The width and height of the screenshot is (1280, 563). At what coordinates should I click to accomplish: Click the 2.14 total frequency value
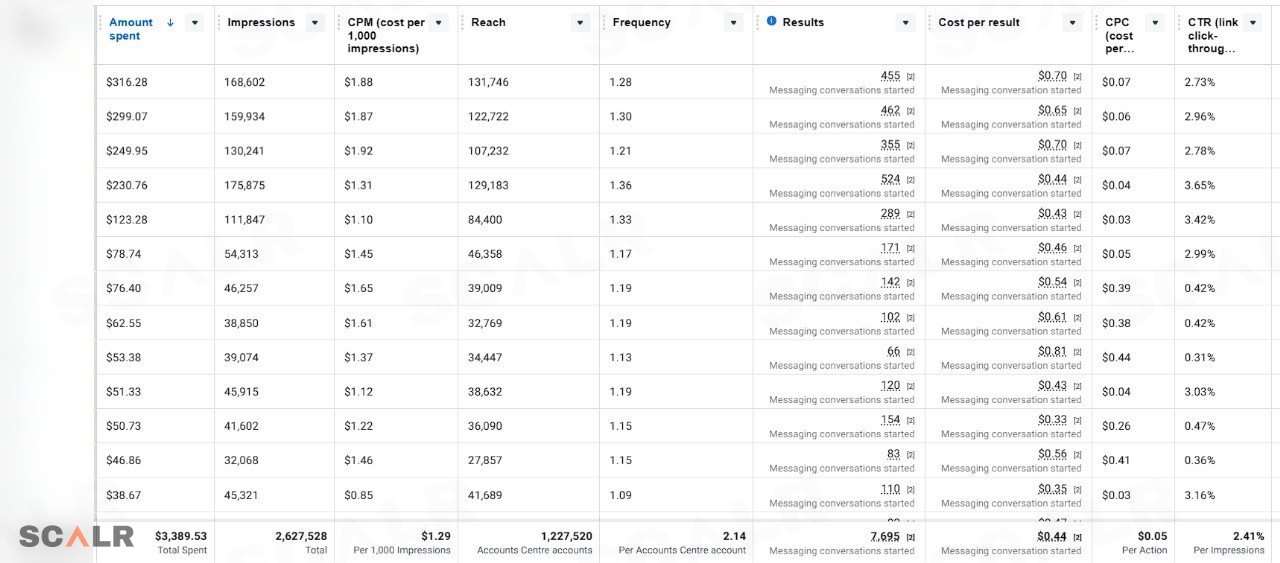tap(734, 536)
